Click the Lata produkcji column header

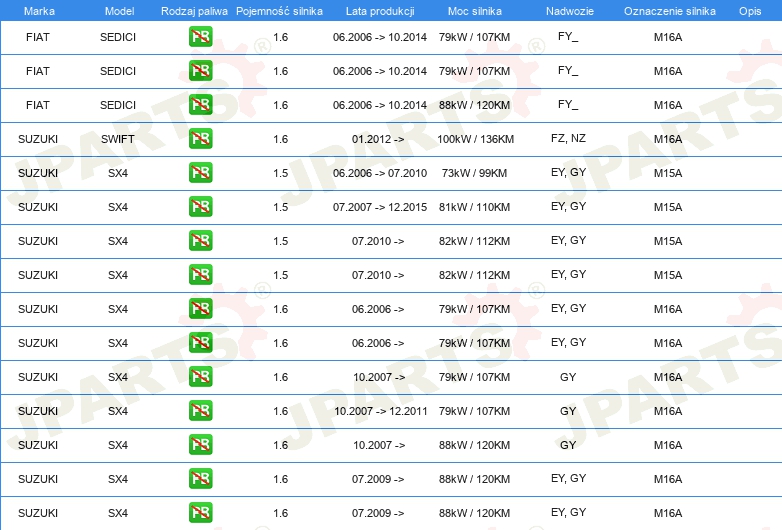378,10
